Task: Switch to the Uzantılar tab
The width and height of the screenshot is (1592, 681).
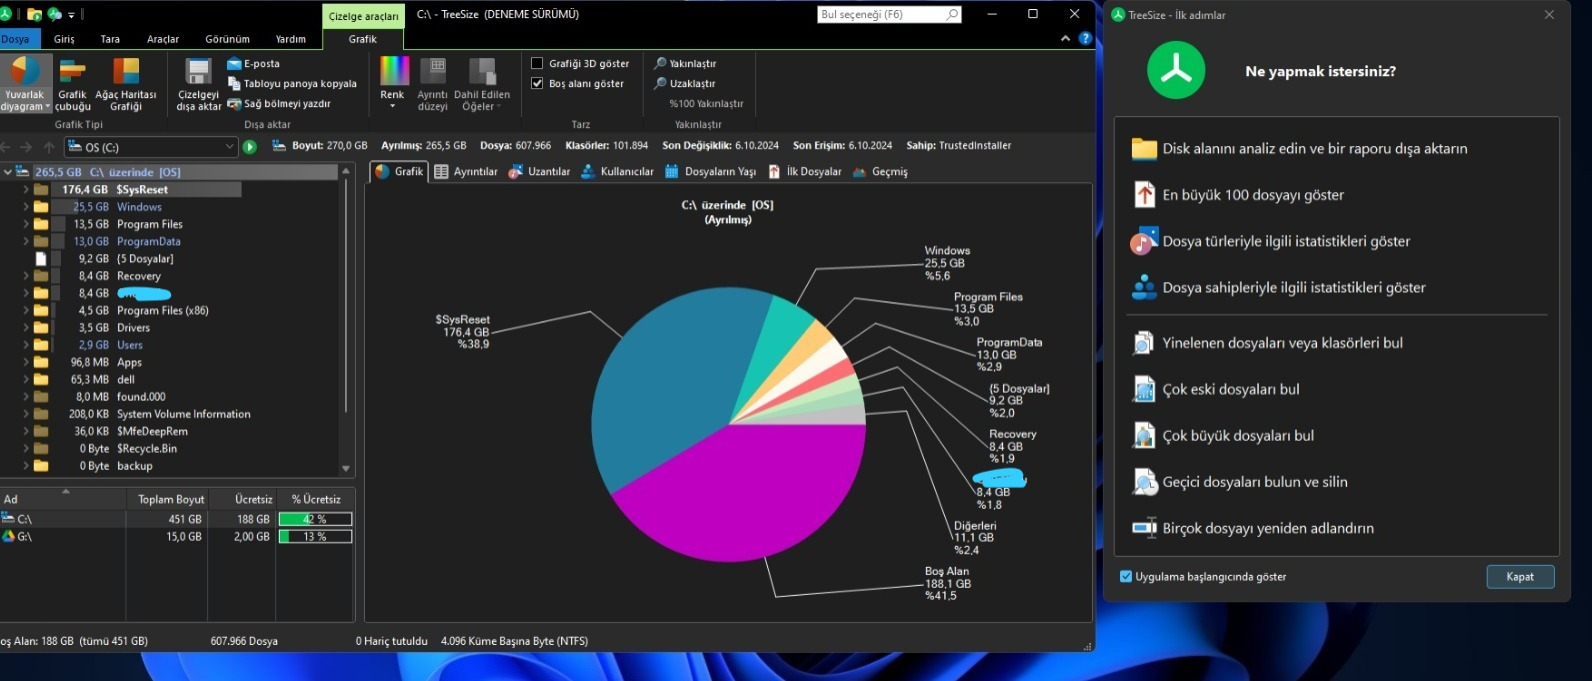Action: click(x=539, y=172)
